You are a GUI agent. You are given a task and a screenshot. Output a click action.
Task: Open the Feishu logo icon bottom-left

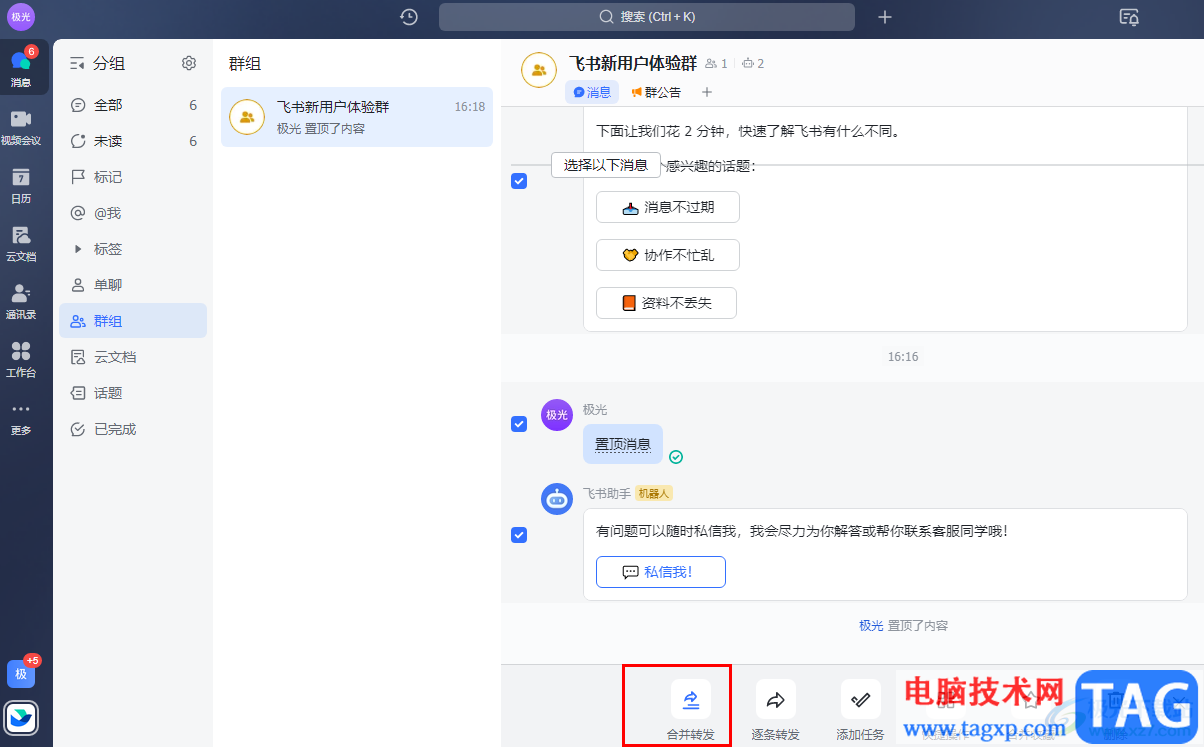[x=21, y=717]
